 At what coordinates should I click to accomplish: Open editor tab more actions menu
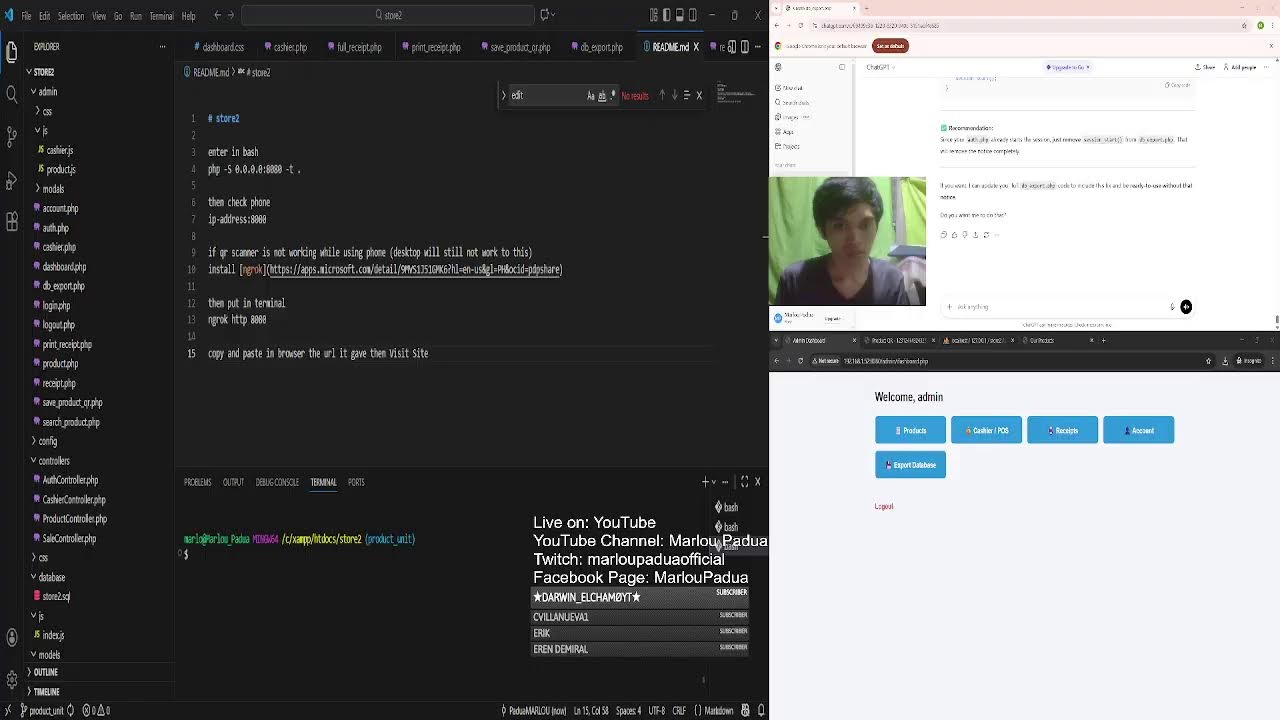coord(759,47)
